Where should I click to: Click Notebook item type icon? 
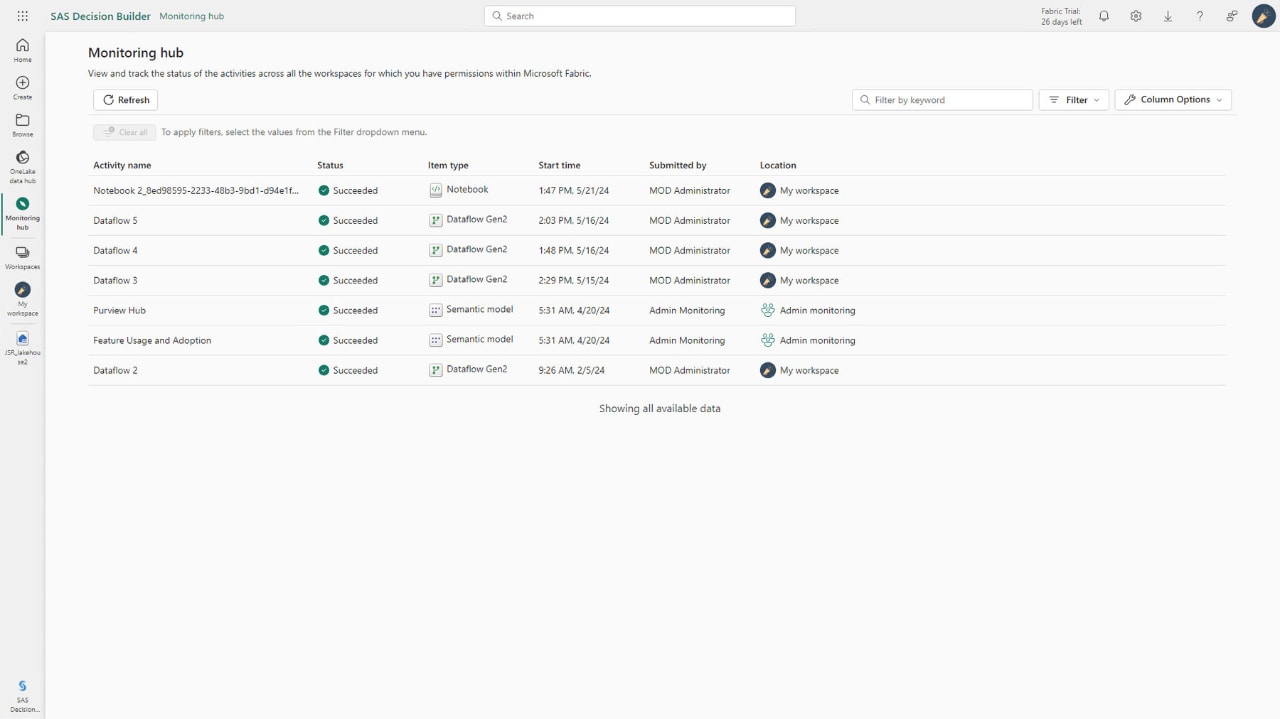tap(435, 190)
